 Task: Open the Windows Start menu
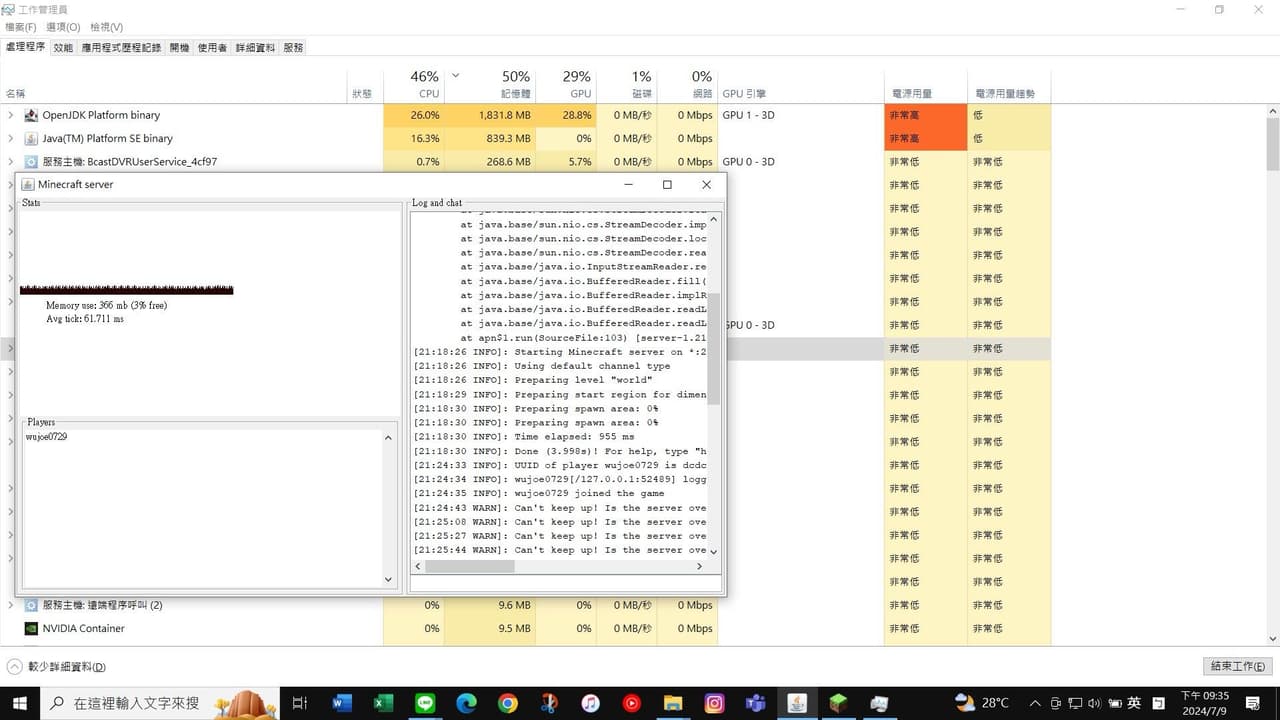[19, 703]
